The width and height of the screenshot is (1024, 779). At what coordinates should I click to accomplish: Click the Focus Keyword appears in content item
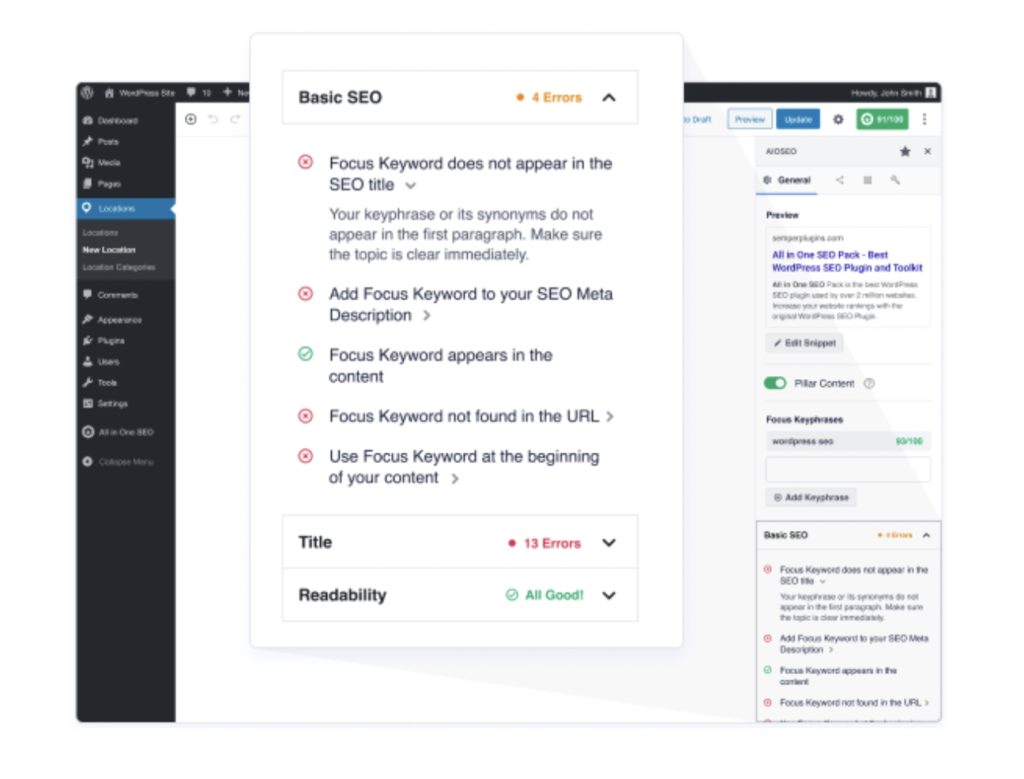(x=440, y=366)
